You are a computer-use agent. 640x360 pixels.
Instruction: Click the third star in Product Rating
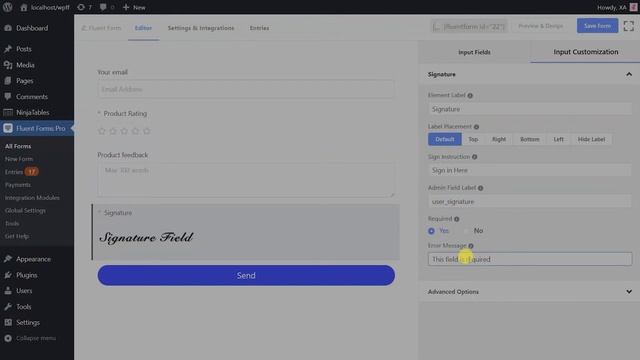click(x=124, y=131)
